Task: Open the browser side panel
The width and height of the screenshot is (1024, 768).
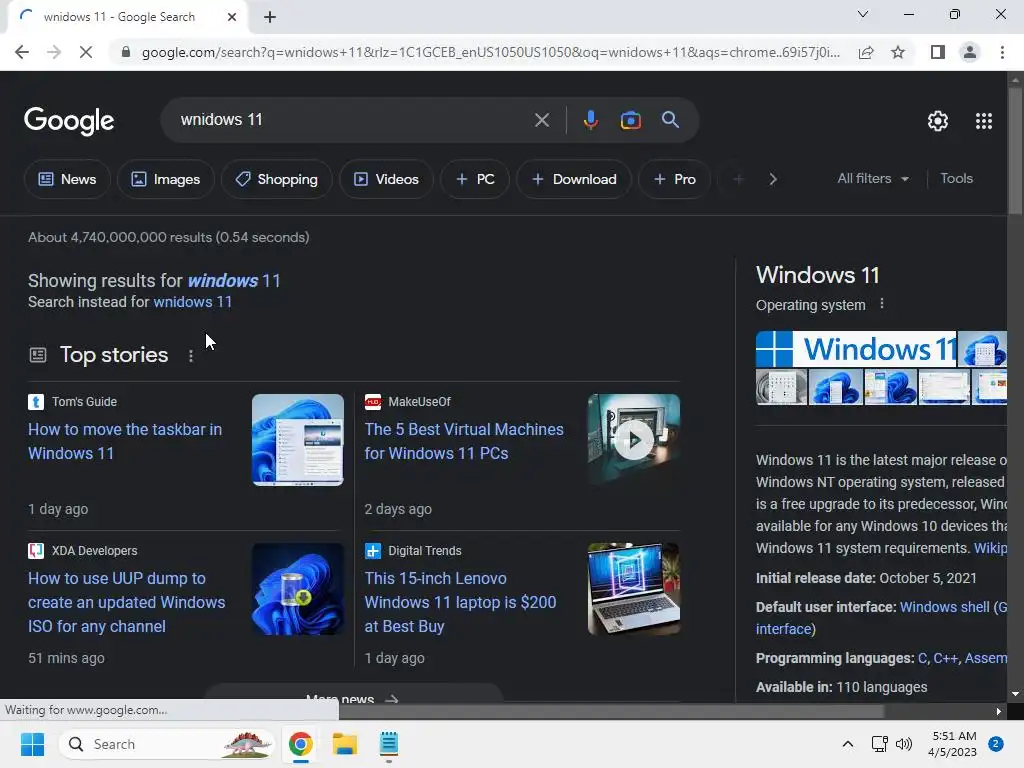Action: (x=938, y=52)
